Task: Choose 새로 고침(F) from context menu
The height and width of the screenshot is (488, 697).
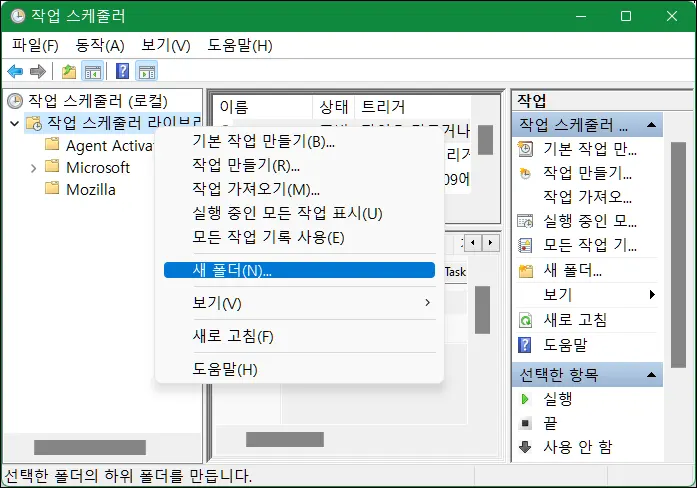Action: tap(299, 336)
